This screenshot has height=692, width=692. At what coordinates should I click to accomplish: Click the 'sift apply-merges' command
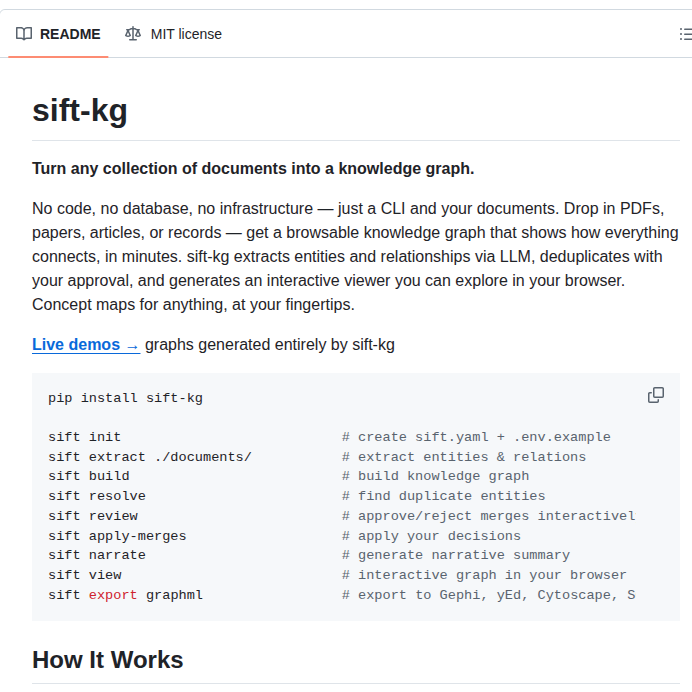[x=117, y=536]
